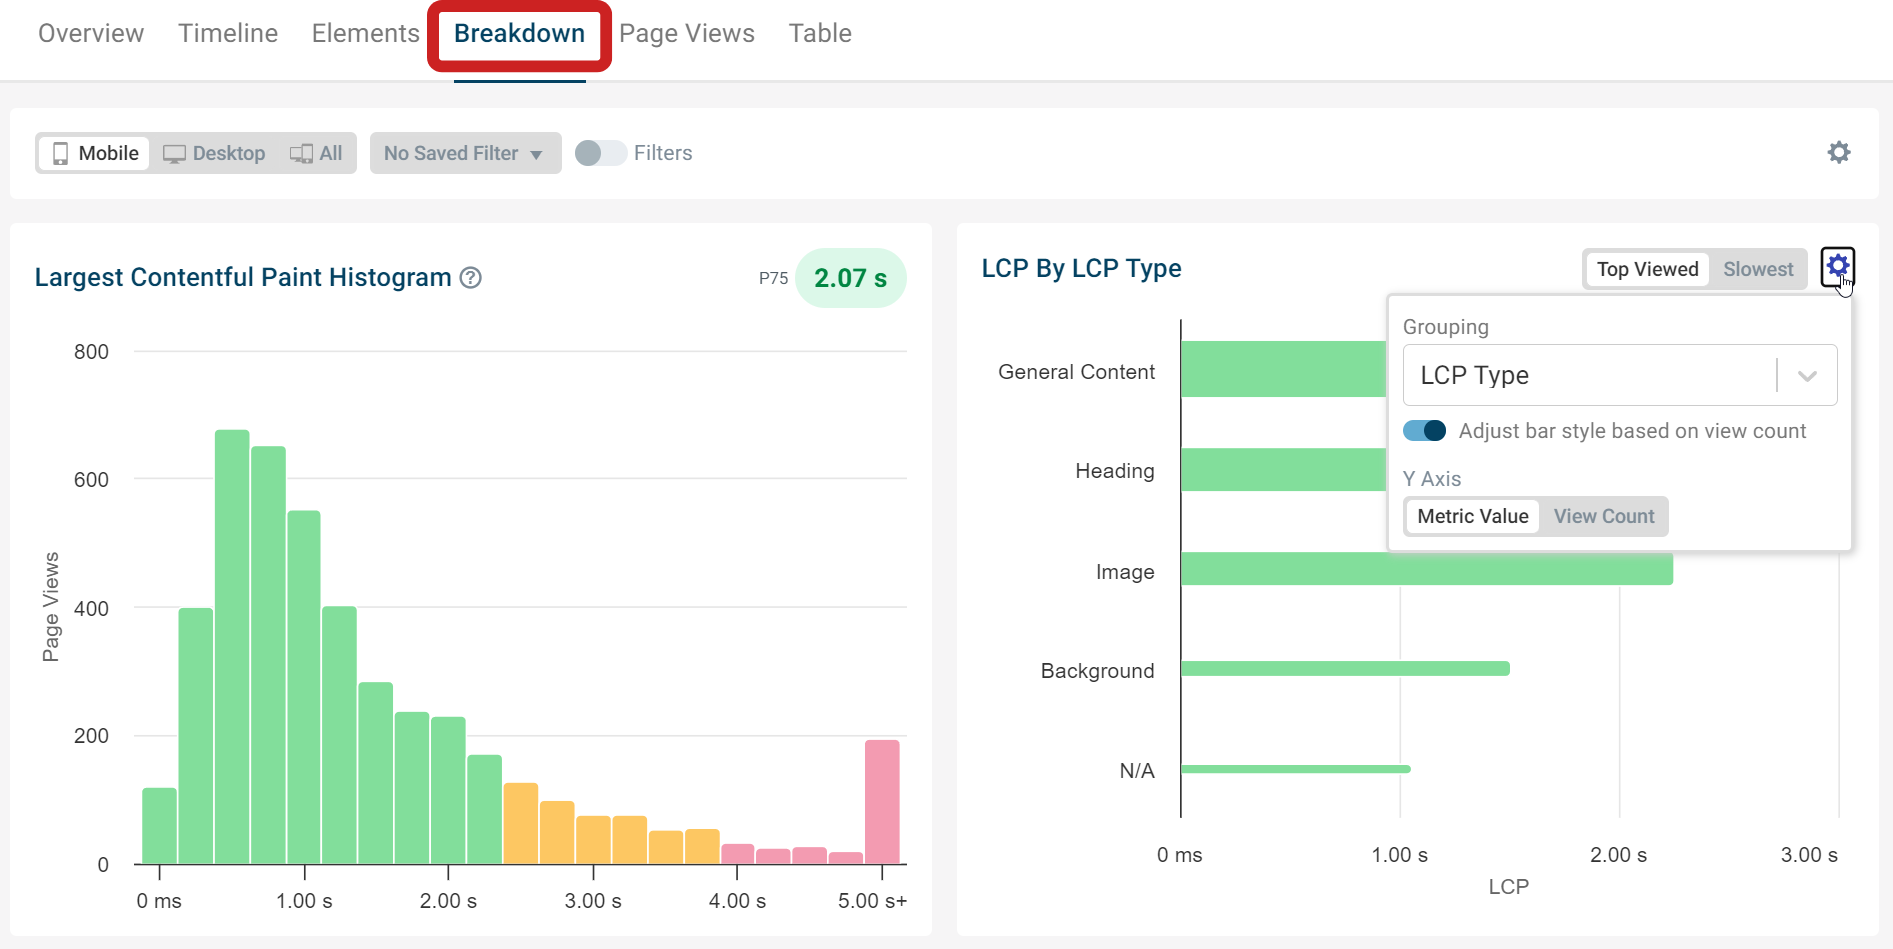
Task: Click the Background row label
Action: click(x=1097, y=671)
